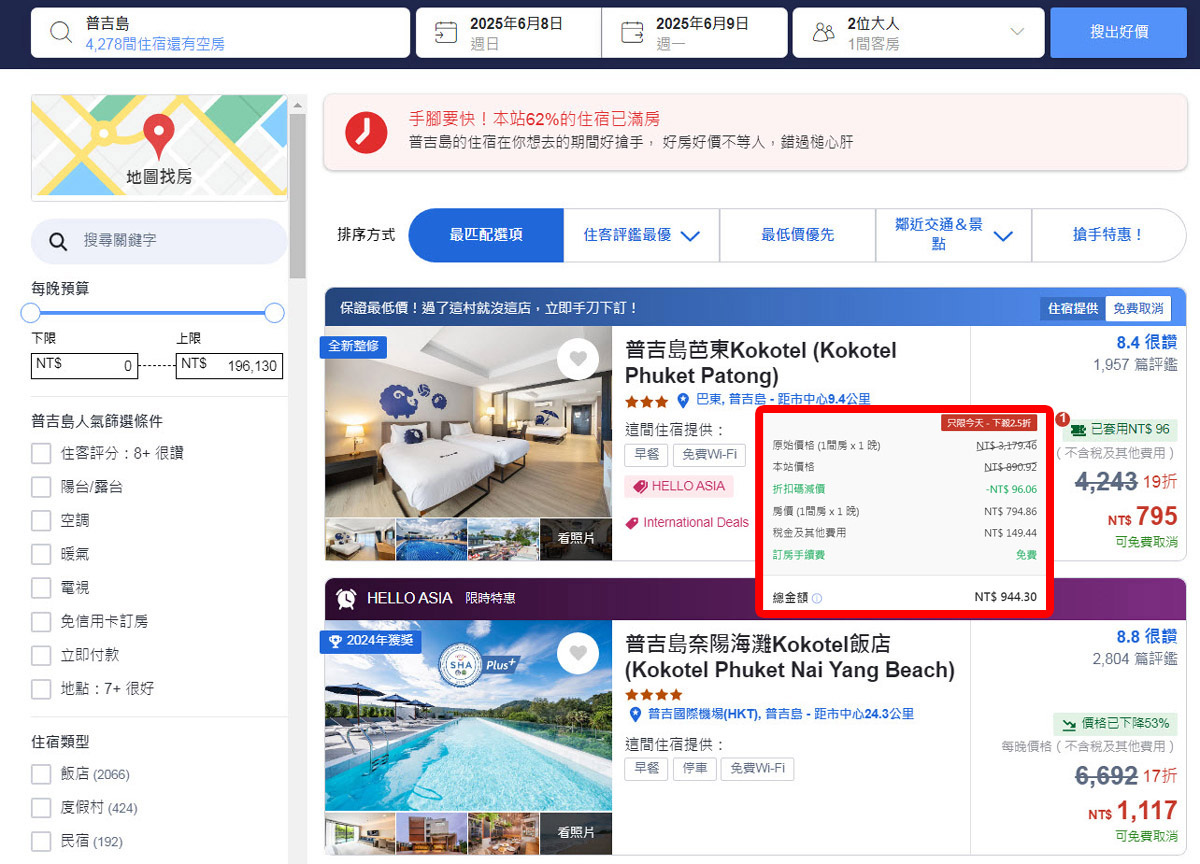1200x864 pixels.
Task: Tick the 暖氣 filter checkbox
Action: coord(41,554)
